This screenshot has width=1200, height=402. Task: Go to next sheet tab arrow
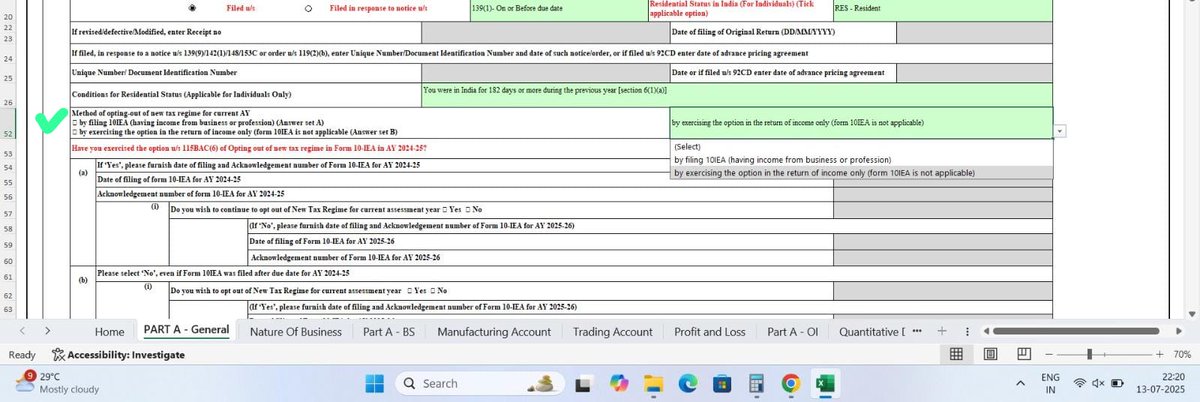point(48,330)
